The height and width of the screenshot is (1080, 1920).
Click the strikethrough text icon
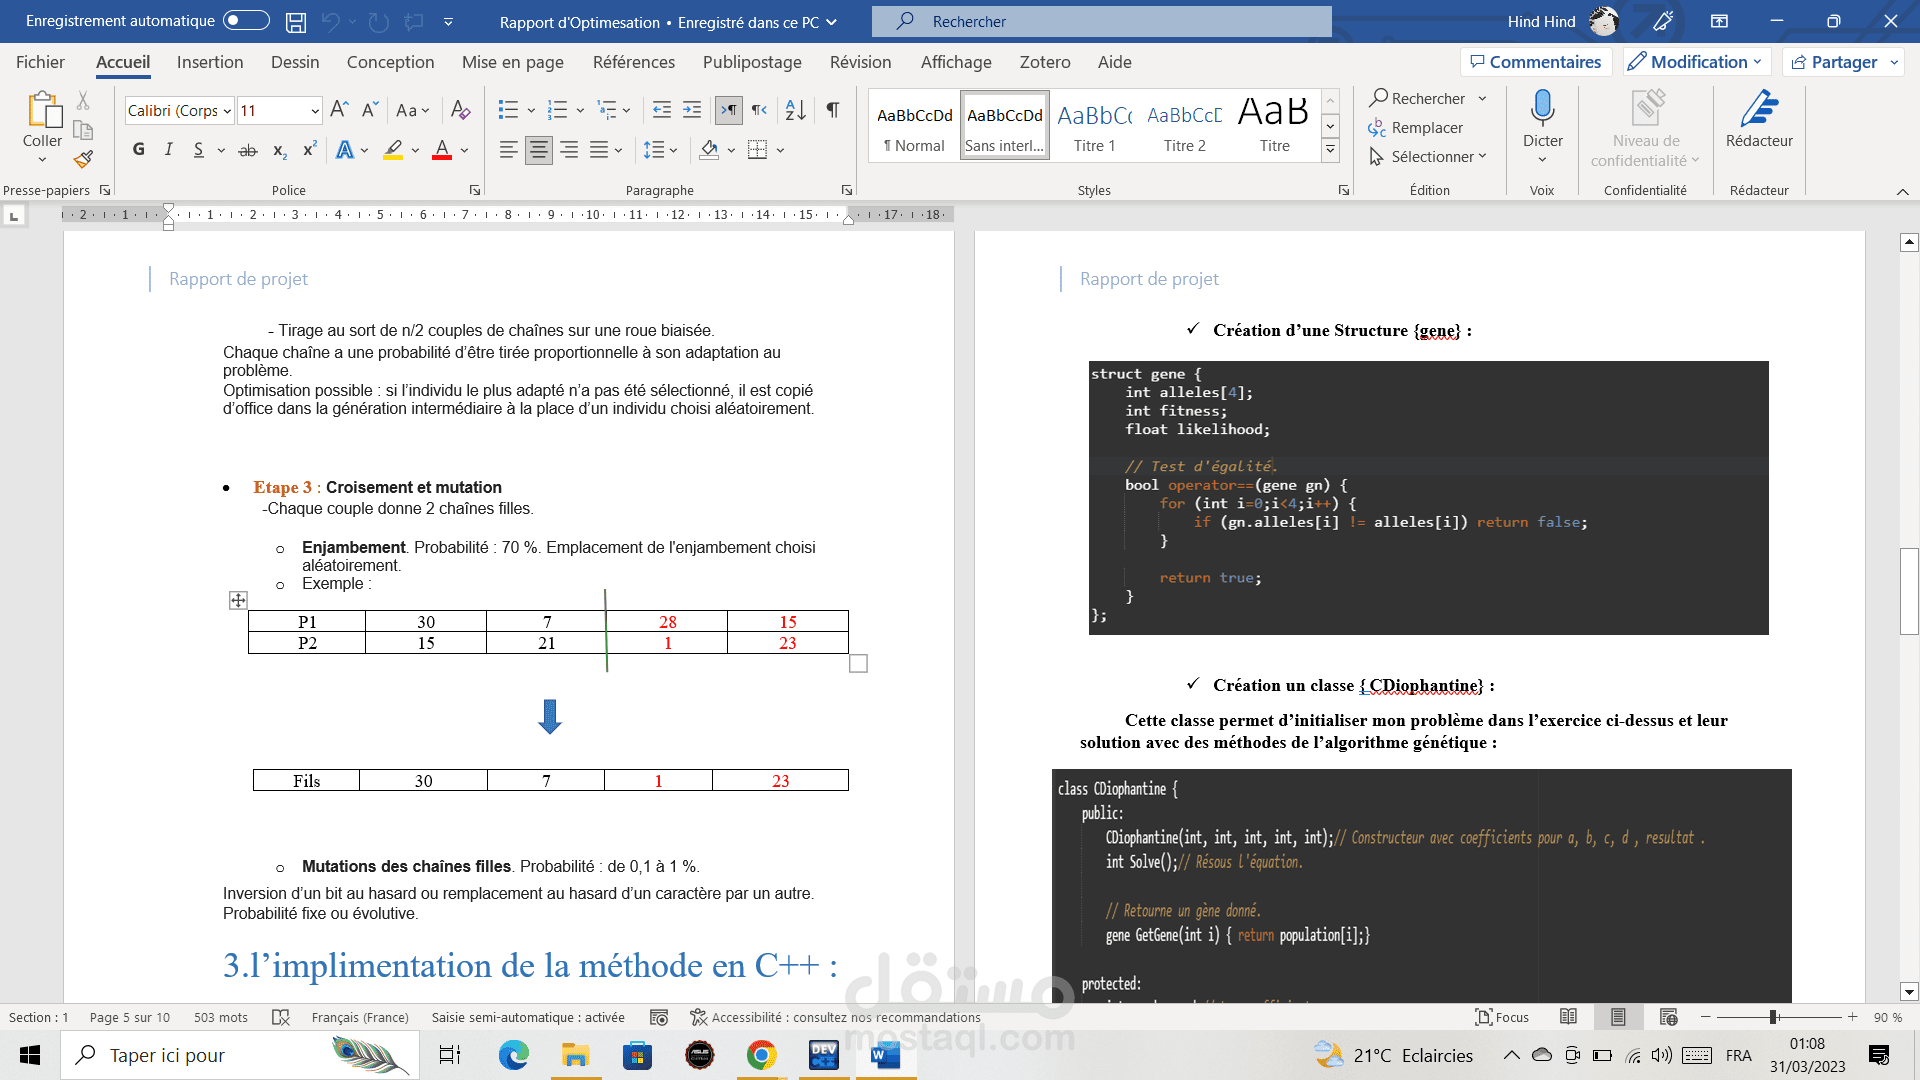point(247,150)
